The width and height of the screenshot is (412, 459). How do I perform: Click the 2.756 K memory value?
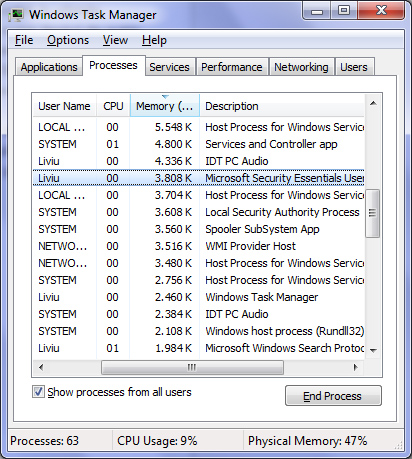(x=173, y=280)
